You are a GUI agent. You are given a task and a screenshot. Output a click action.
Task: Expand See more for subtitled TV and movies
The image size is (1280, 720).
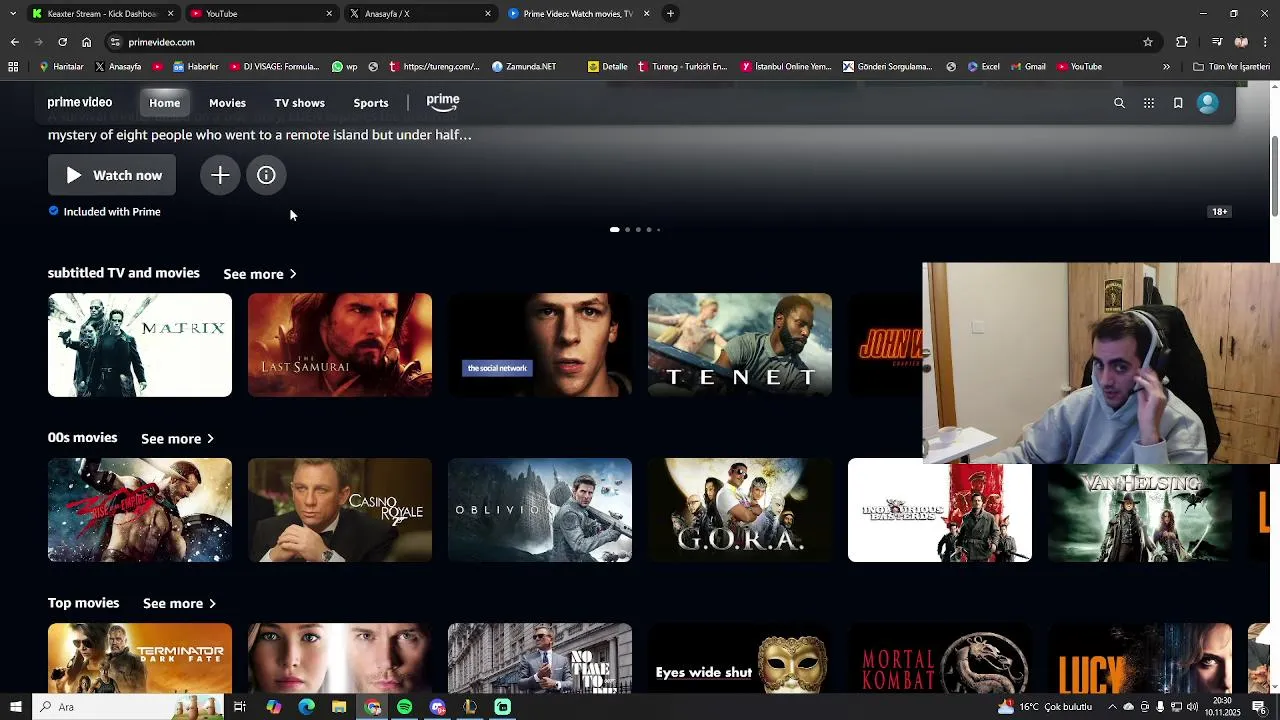260,274
